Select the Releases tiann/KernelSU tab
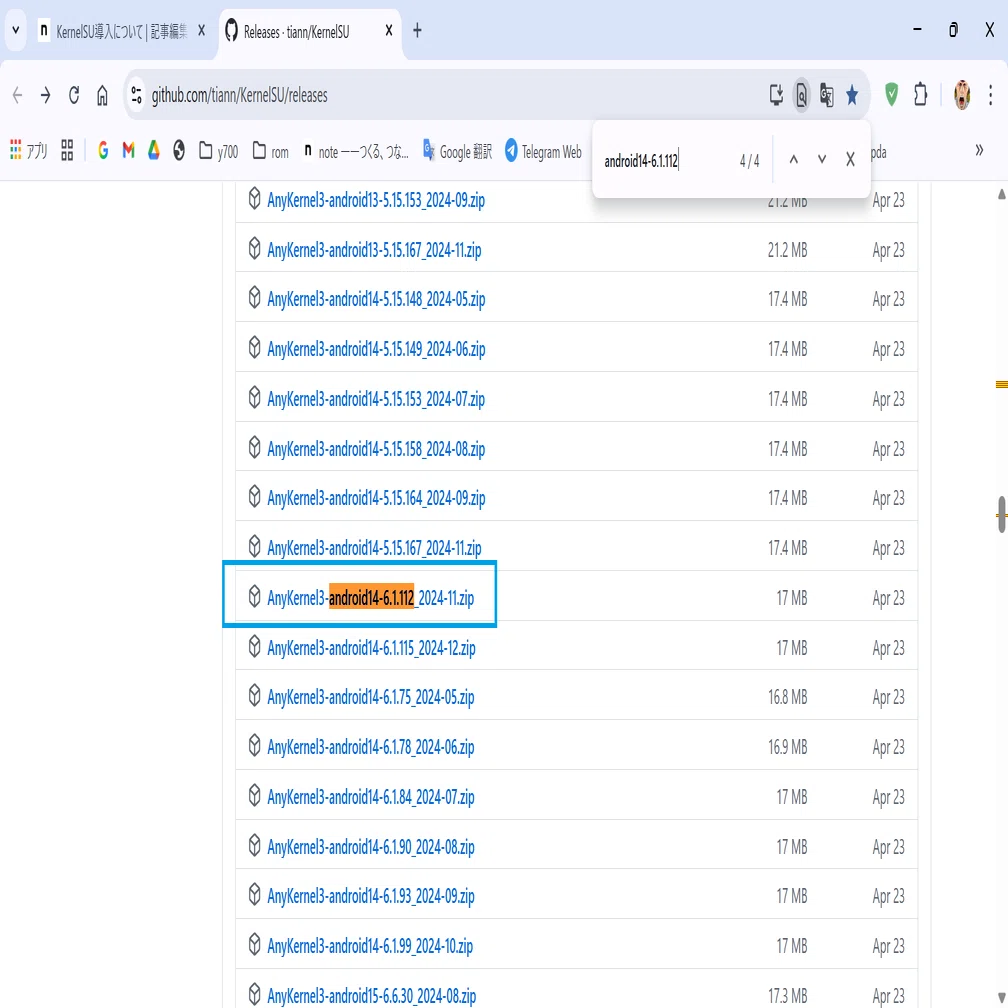The height and width of the screenshot is (1008, 1008). [296, 32]
